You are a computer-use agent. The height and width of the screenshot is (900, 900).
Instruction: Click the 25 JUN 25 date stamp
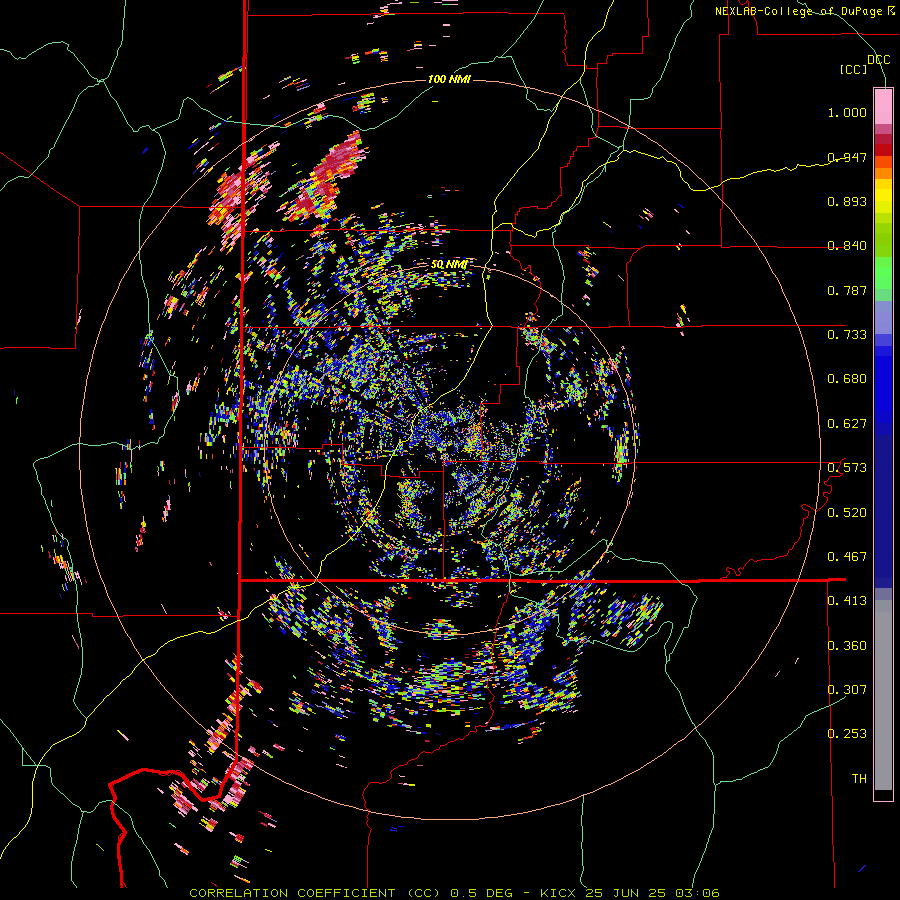(x=626, y=893)
